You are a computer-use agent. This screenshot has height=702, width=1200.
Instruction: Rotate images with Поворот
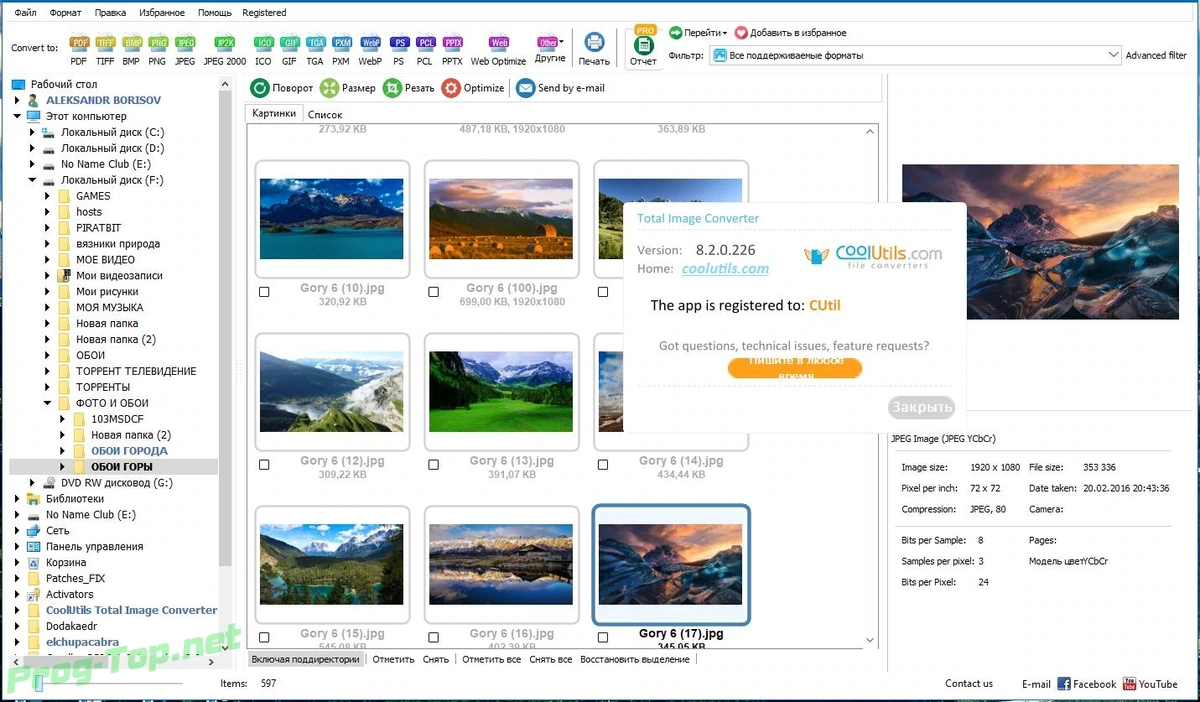(282, 88)
